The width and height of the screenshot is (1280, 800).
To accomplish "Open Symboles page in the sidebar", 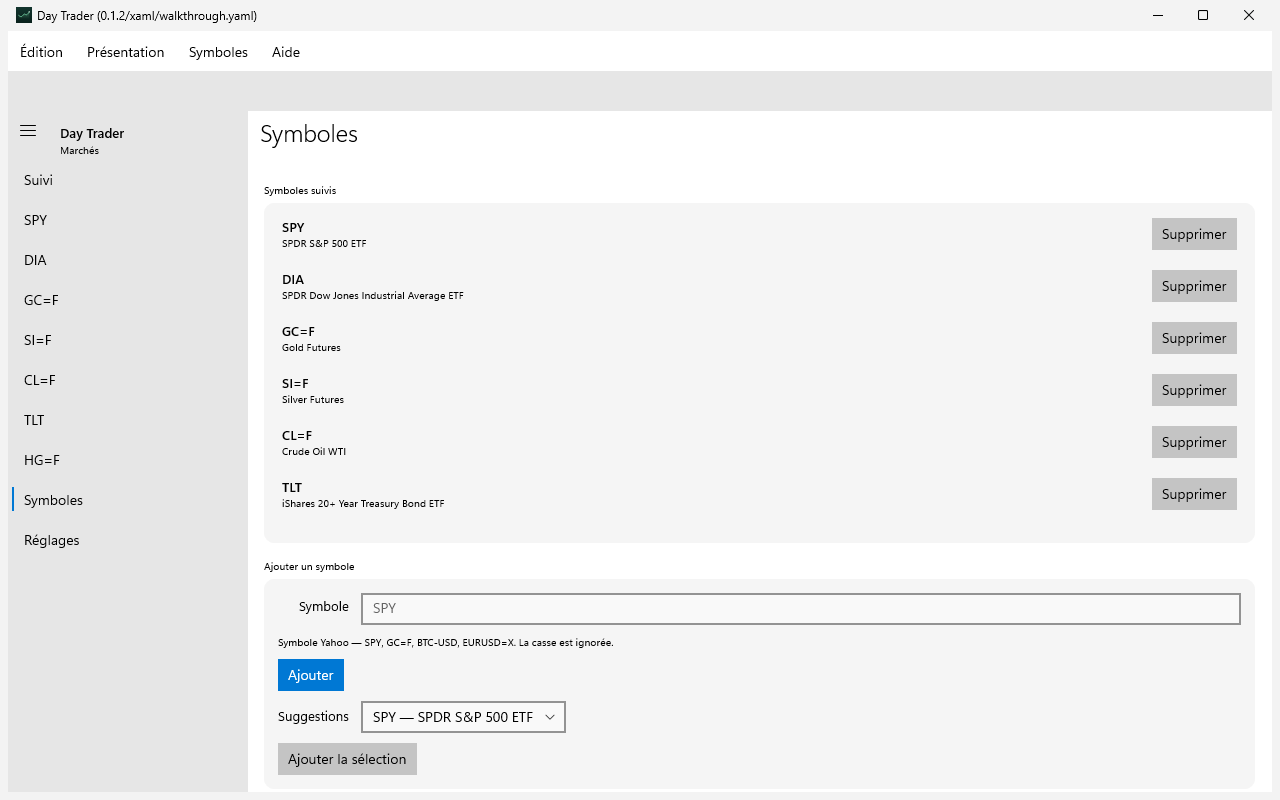I will click(x=128, y=500).
